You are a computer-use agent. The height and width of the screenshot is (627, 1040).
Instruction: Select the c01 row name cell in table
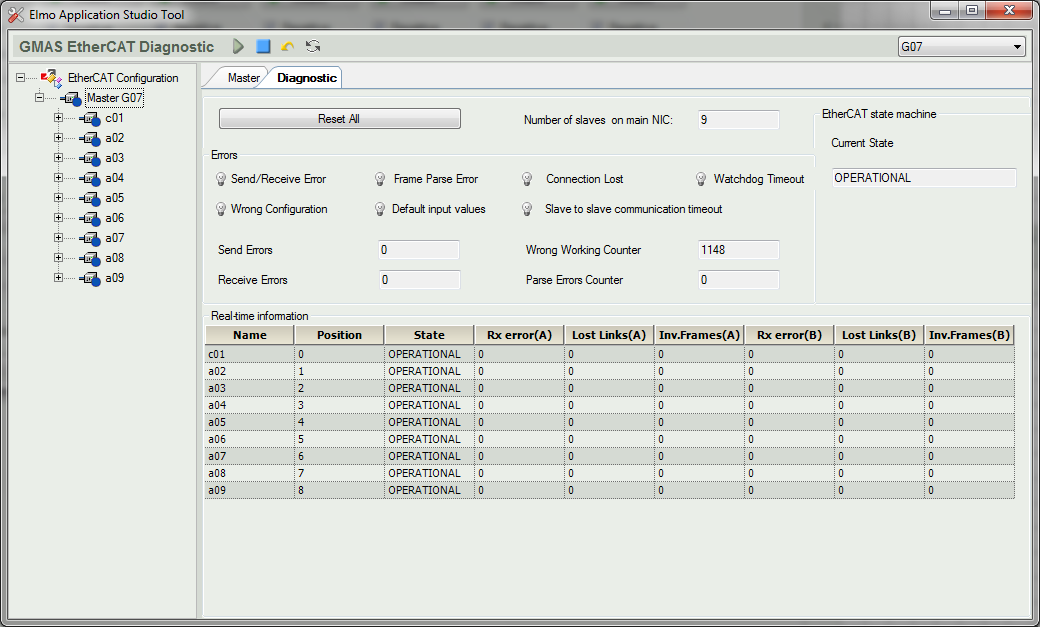tap(249, 354)
